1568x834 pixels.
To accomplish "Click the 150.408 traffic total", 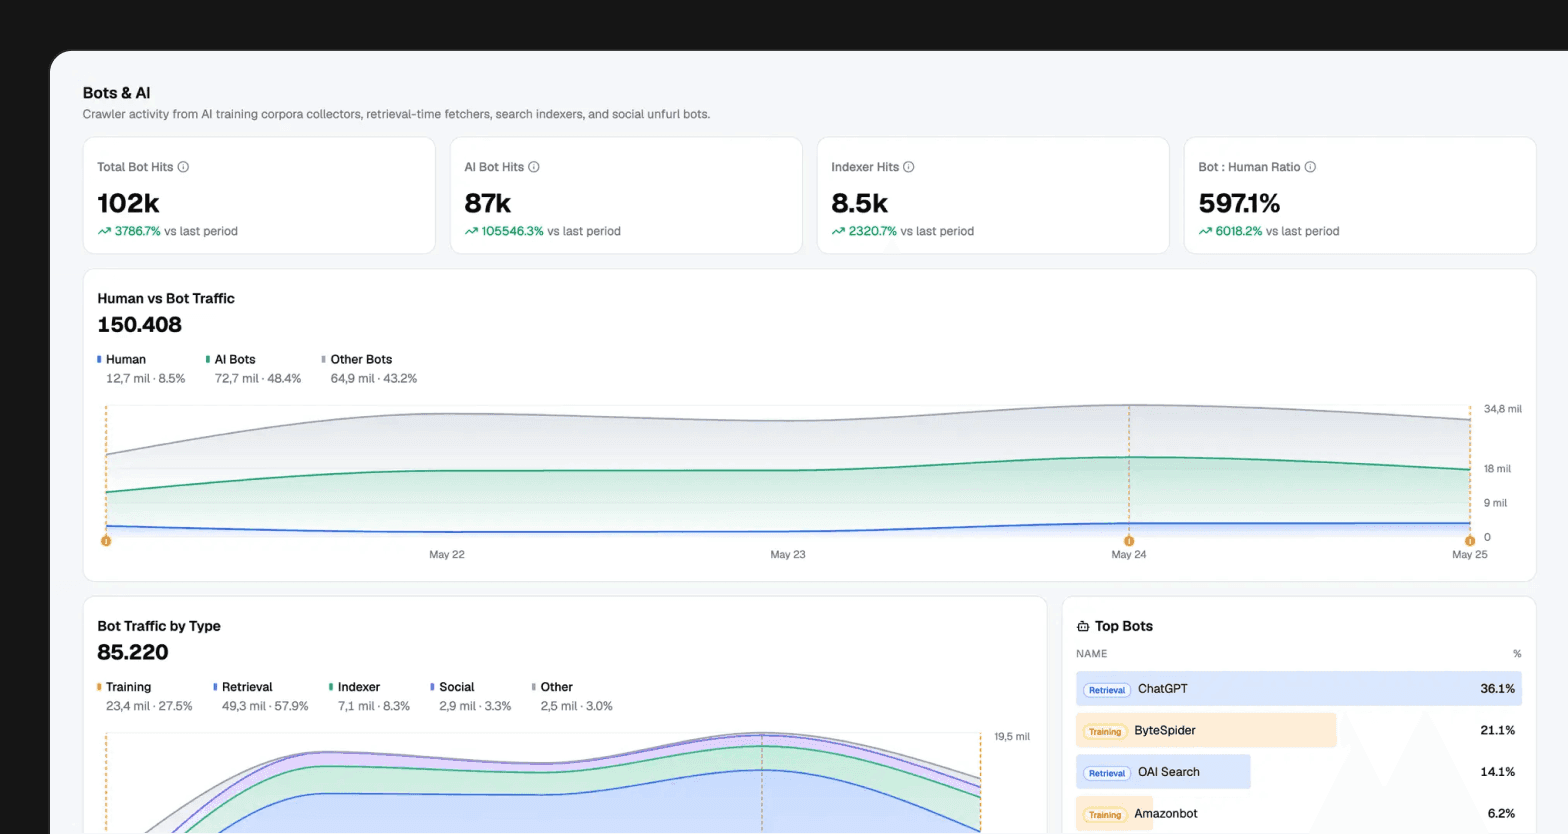I will click(140, 325).
